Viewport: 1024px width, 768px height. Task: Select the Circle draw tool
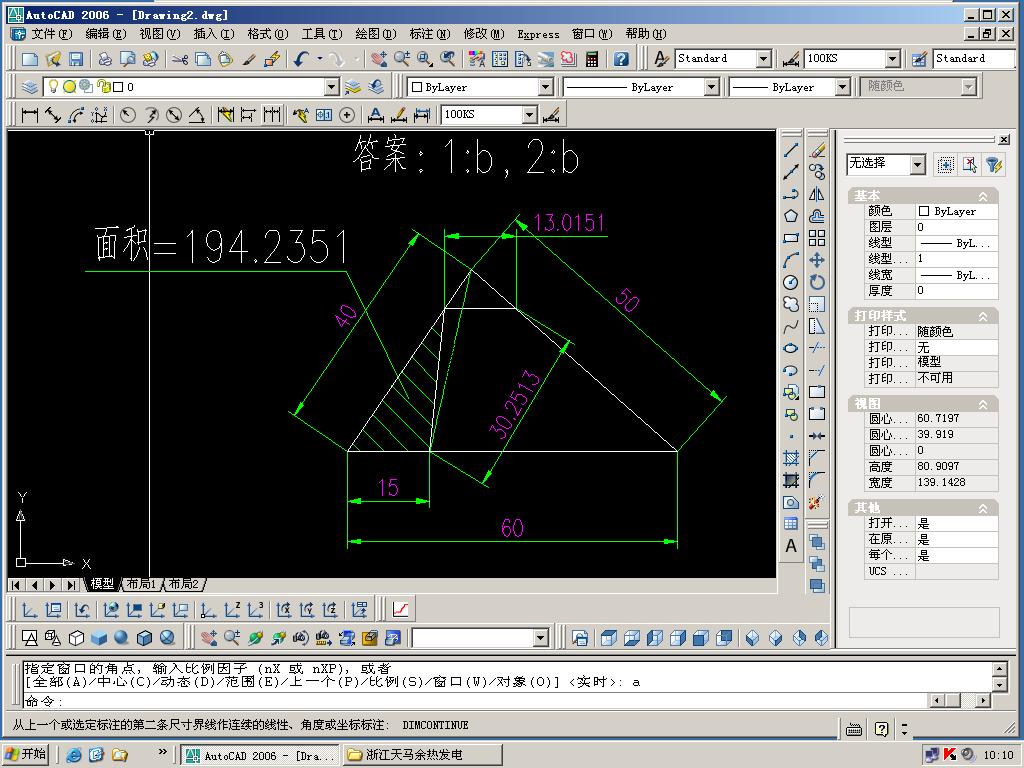click(791, 282)
